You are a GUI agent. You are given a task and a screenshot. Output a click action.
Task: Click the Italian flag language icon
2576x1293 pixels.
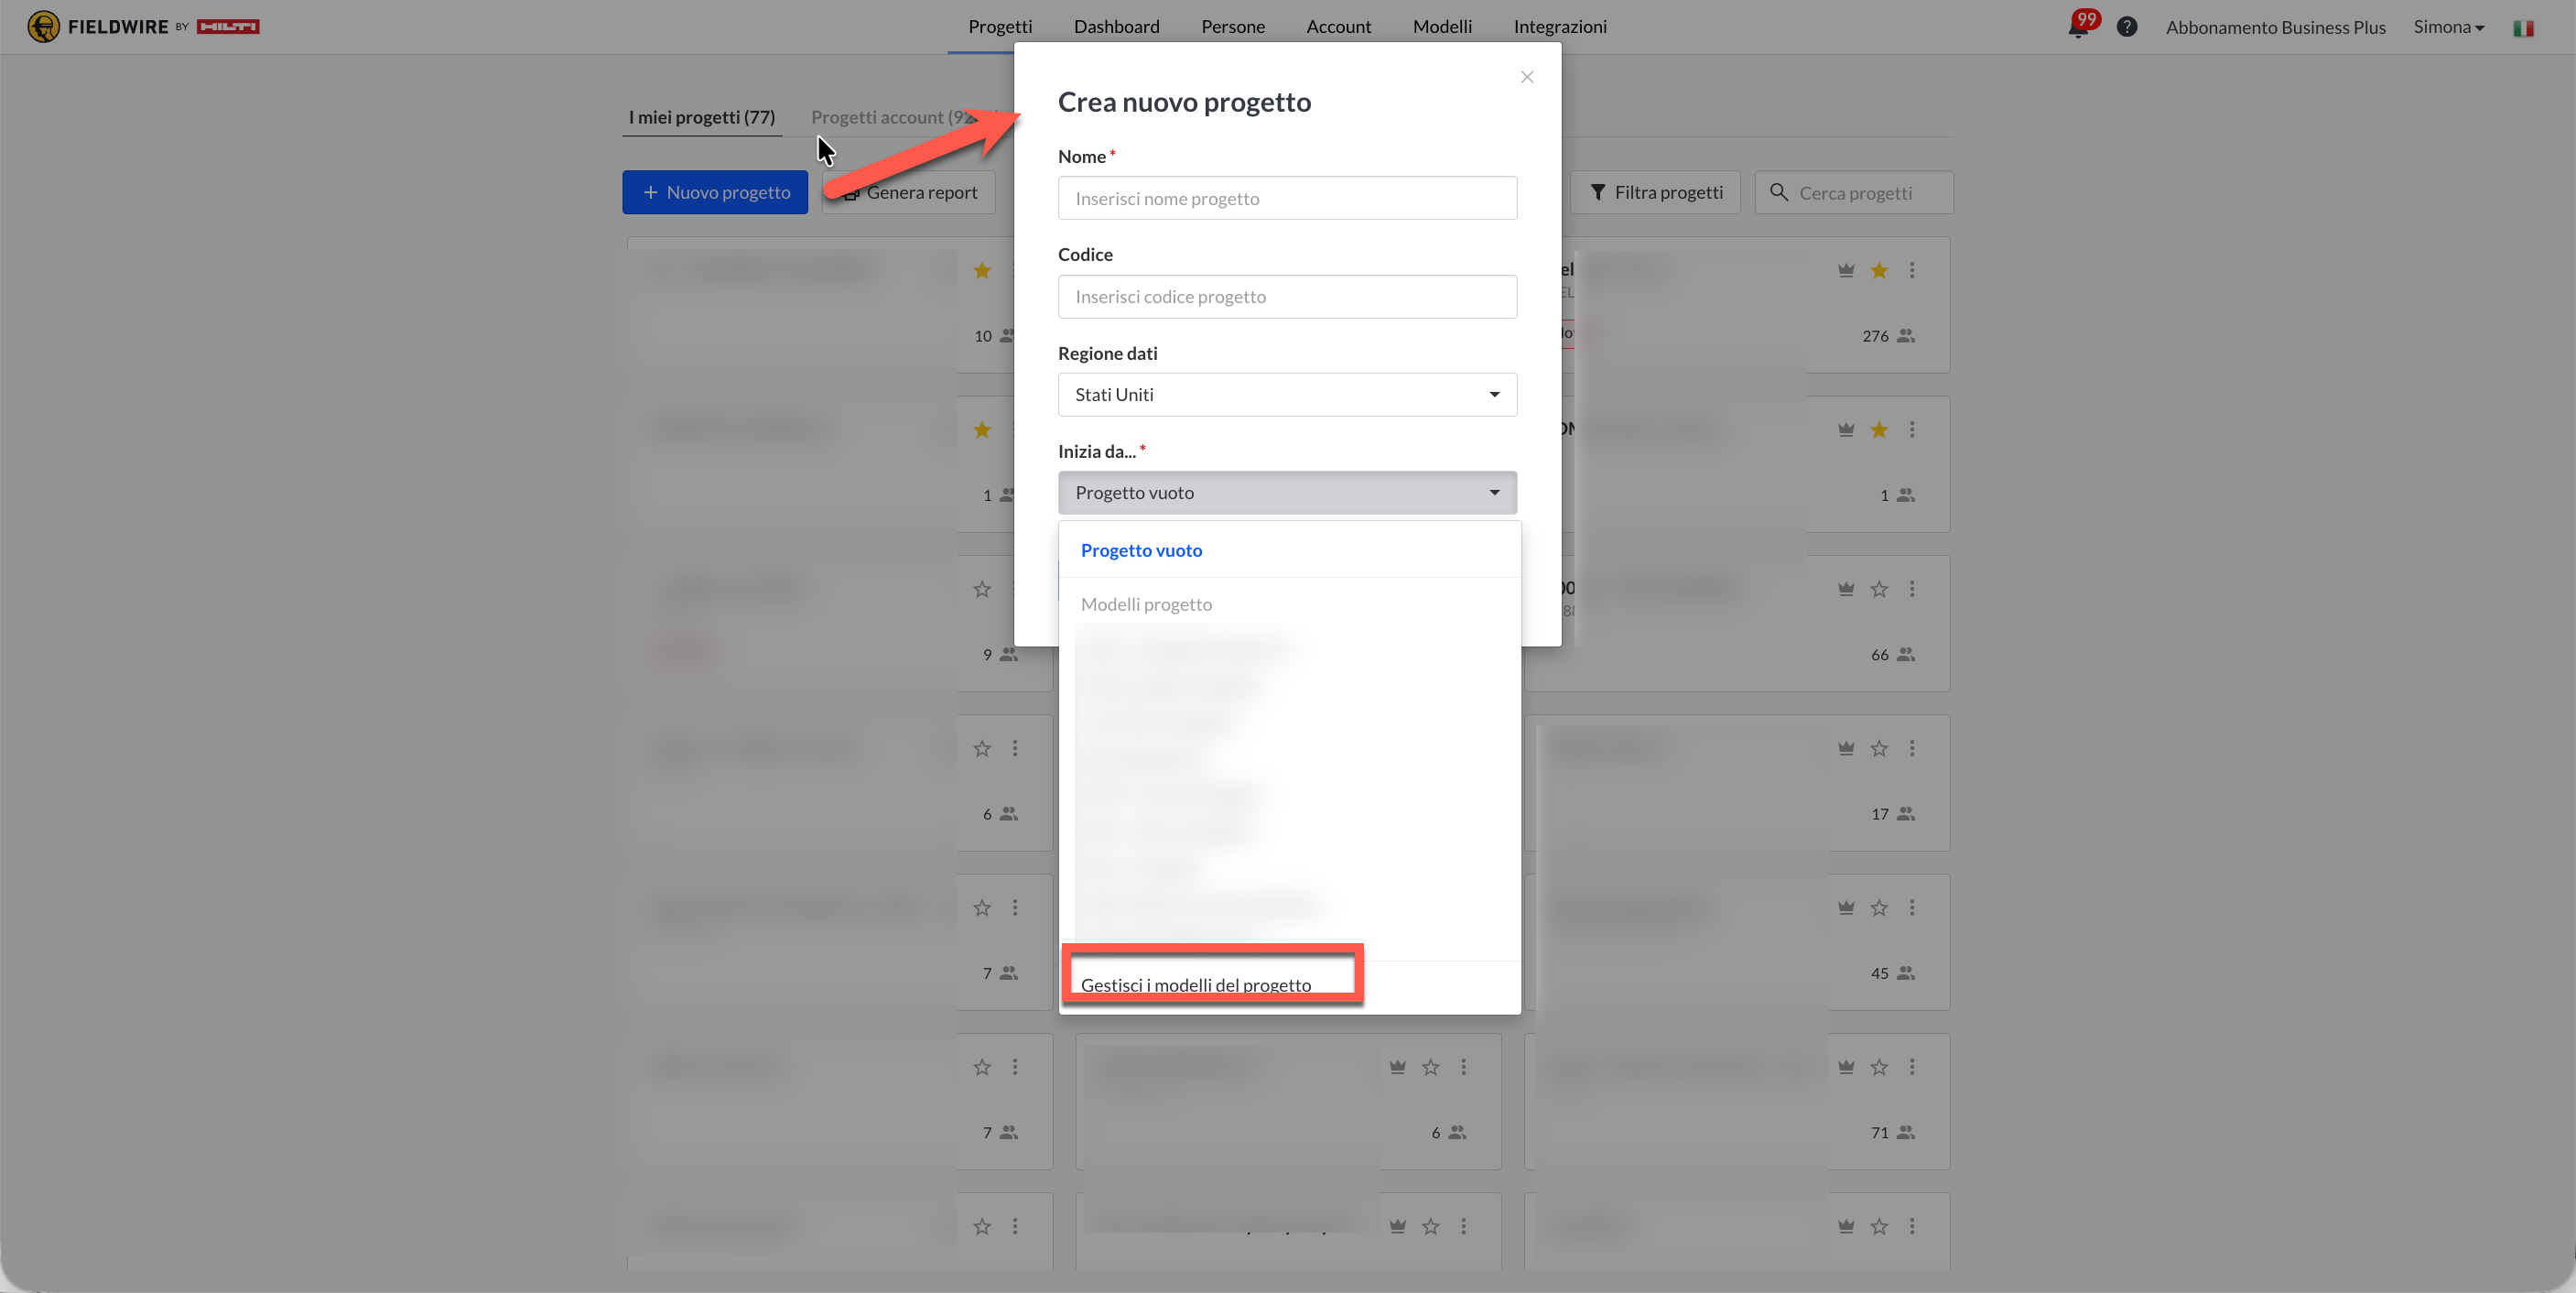2523,27
